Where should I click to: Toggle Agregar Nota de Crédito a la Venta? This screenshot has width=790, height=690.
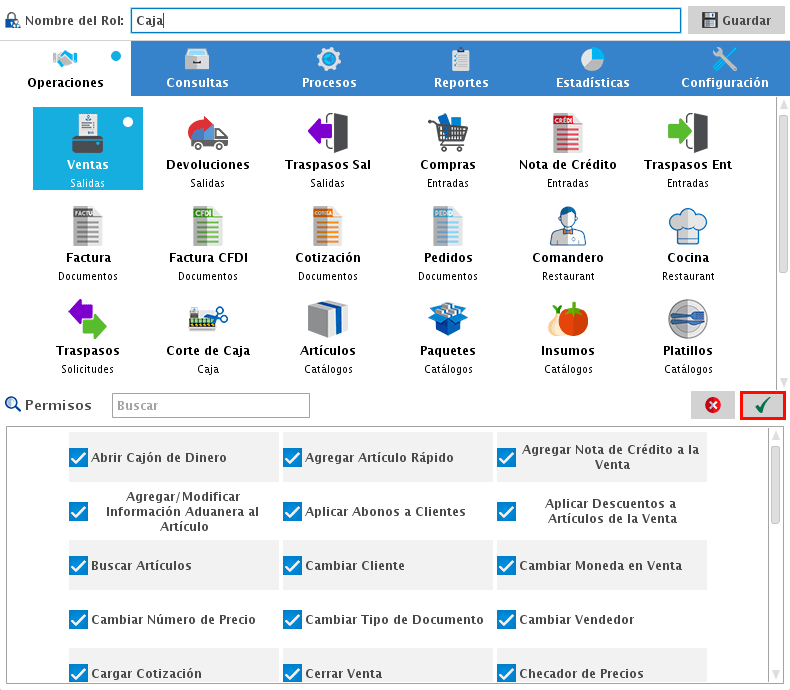tap(507, 457)
